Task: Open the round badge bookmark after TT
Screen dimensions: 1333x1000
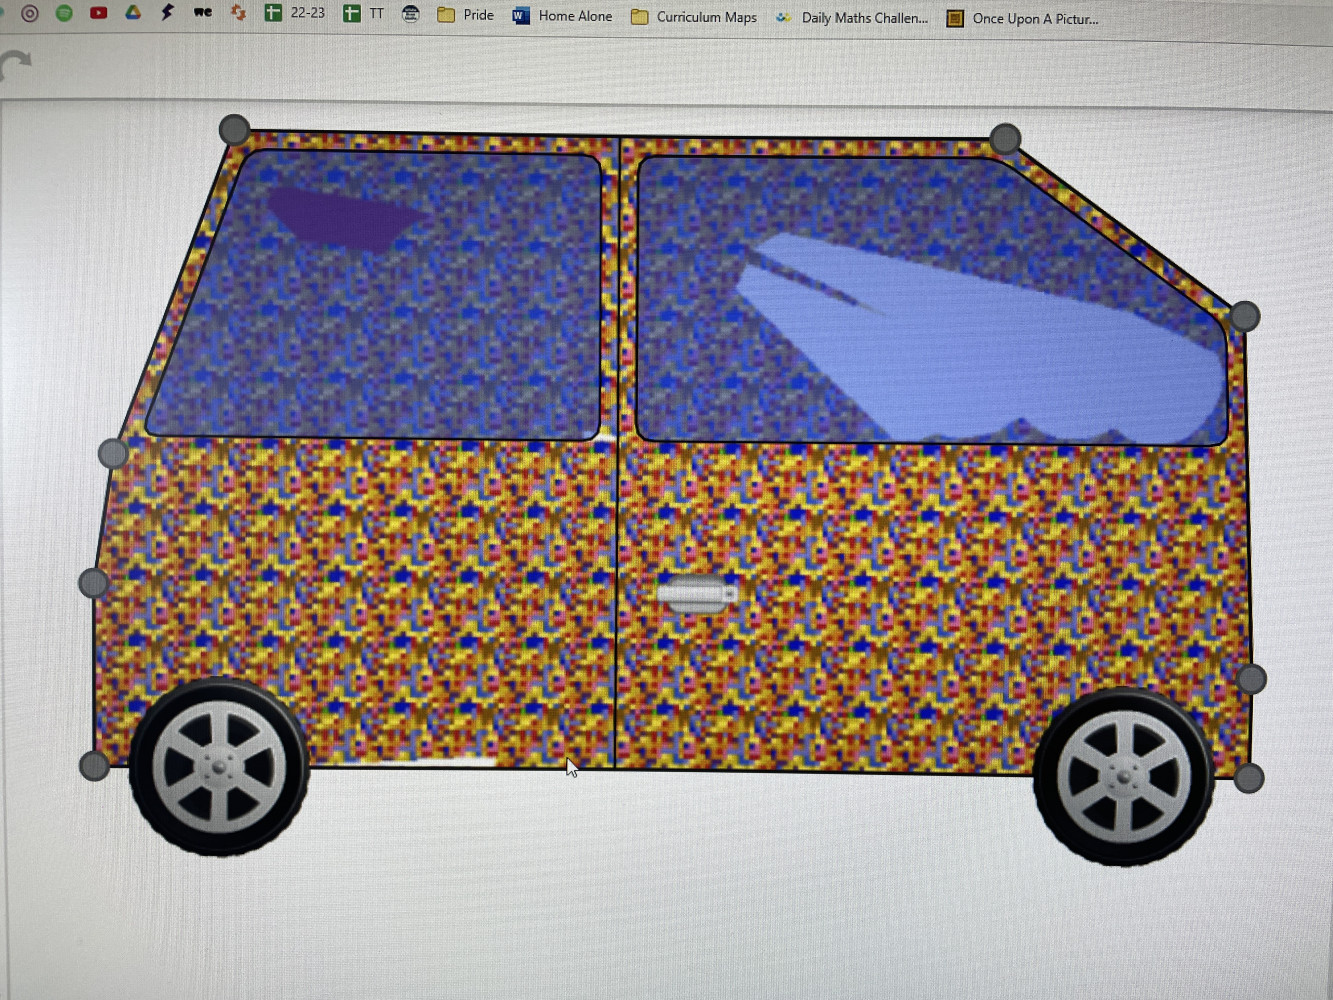Action: (x=410, y=14)
